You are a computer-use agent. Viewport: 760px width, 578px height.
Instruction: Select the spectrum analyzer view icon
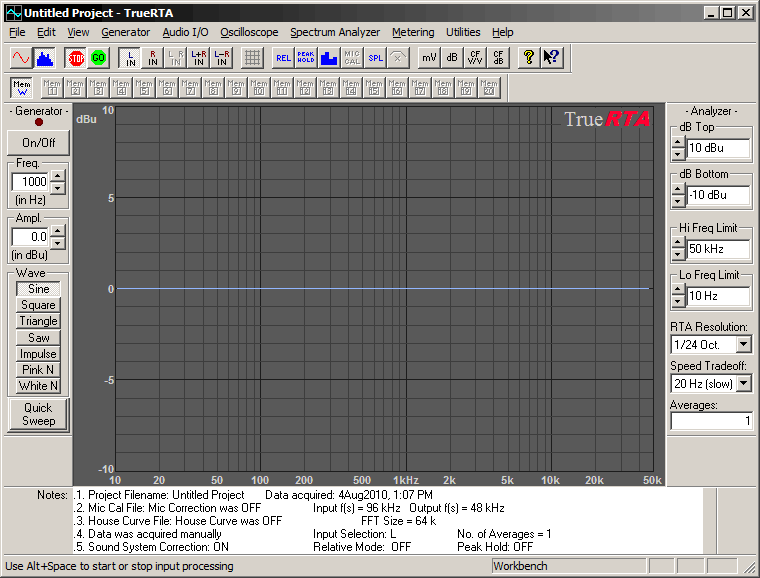point(45,58)
